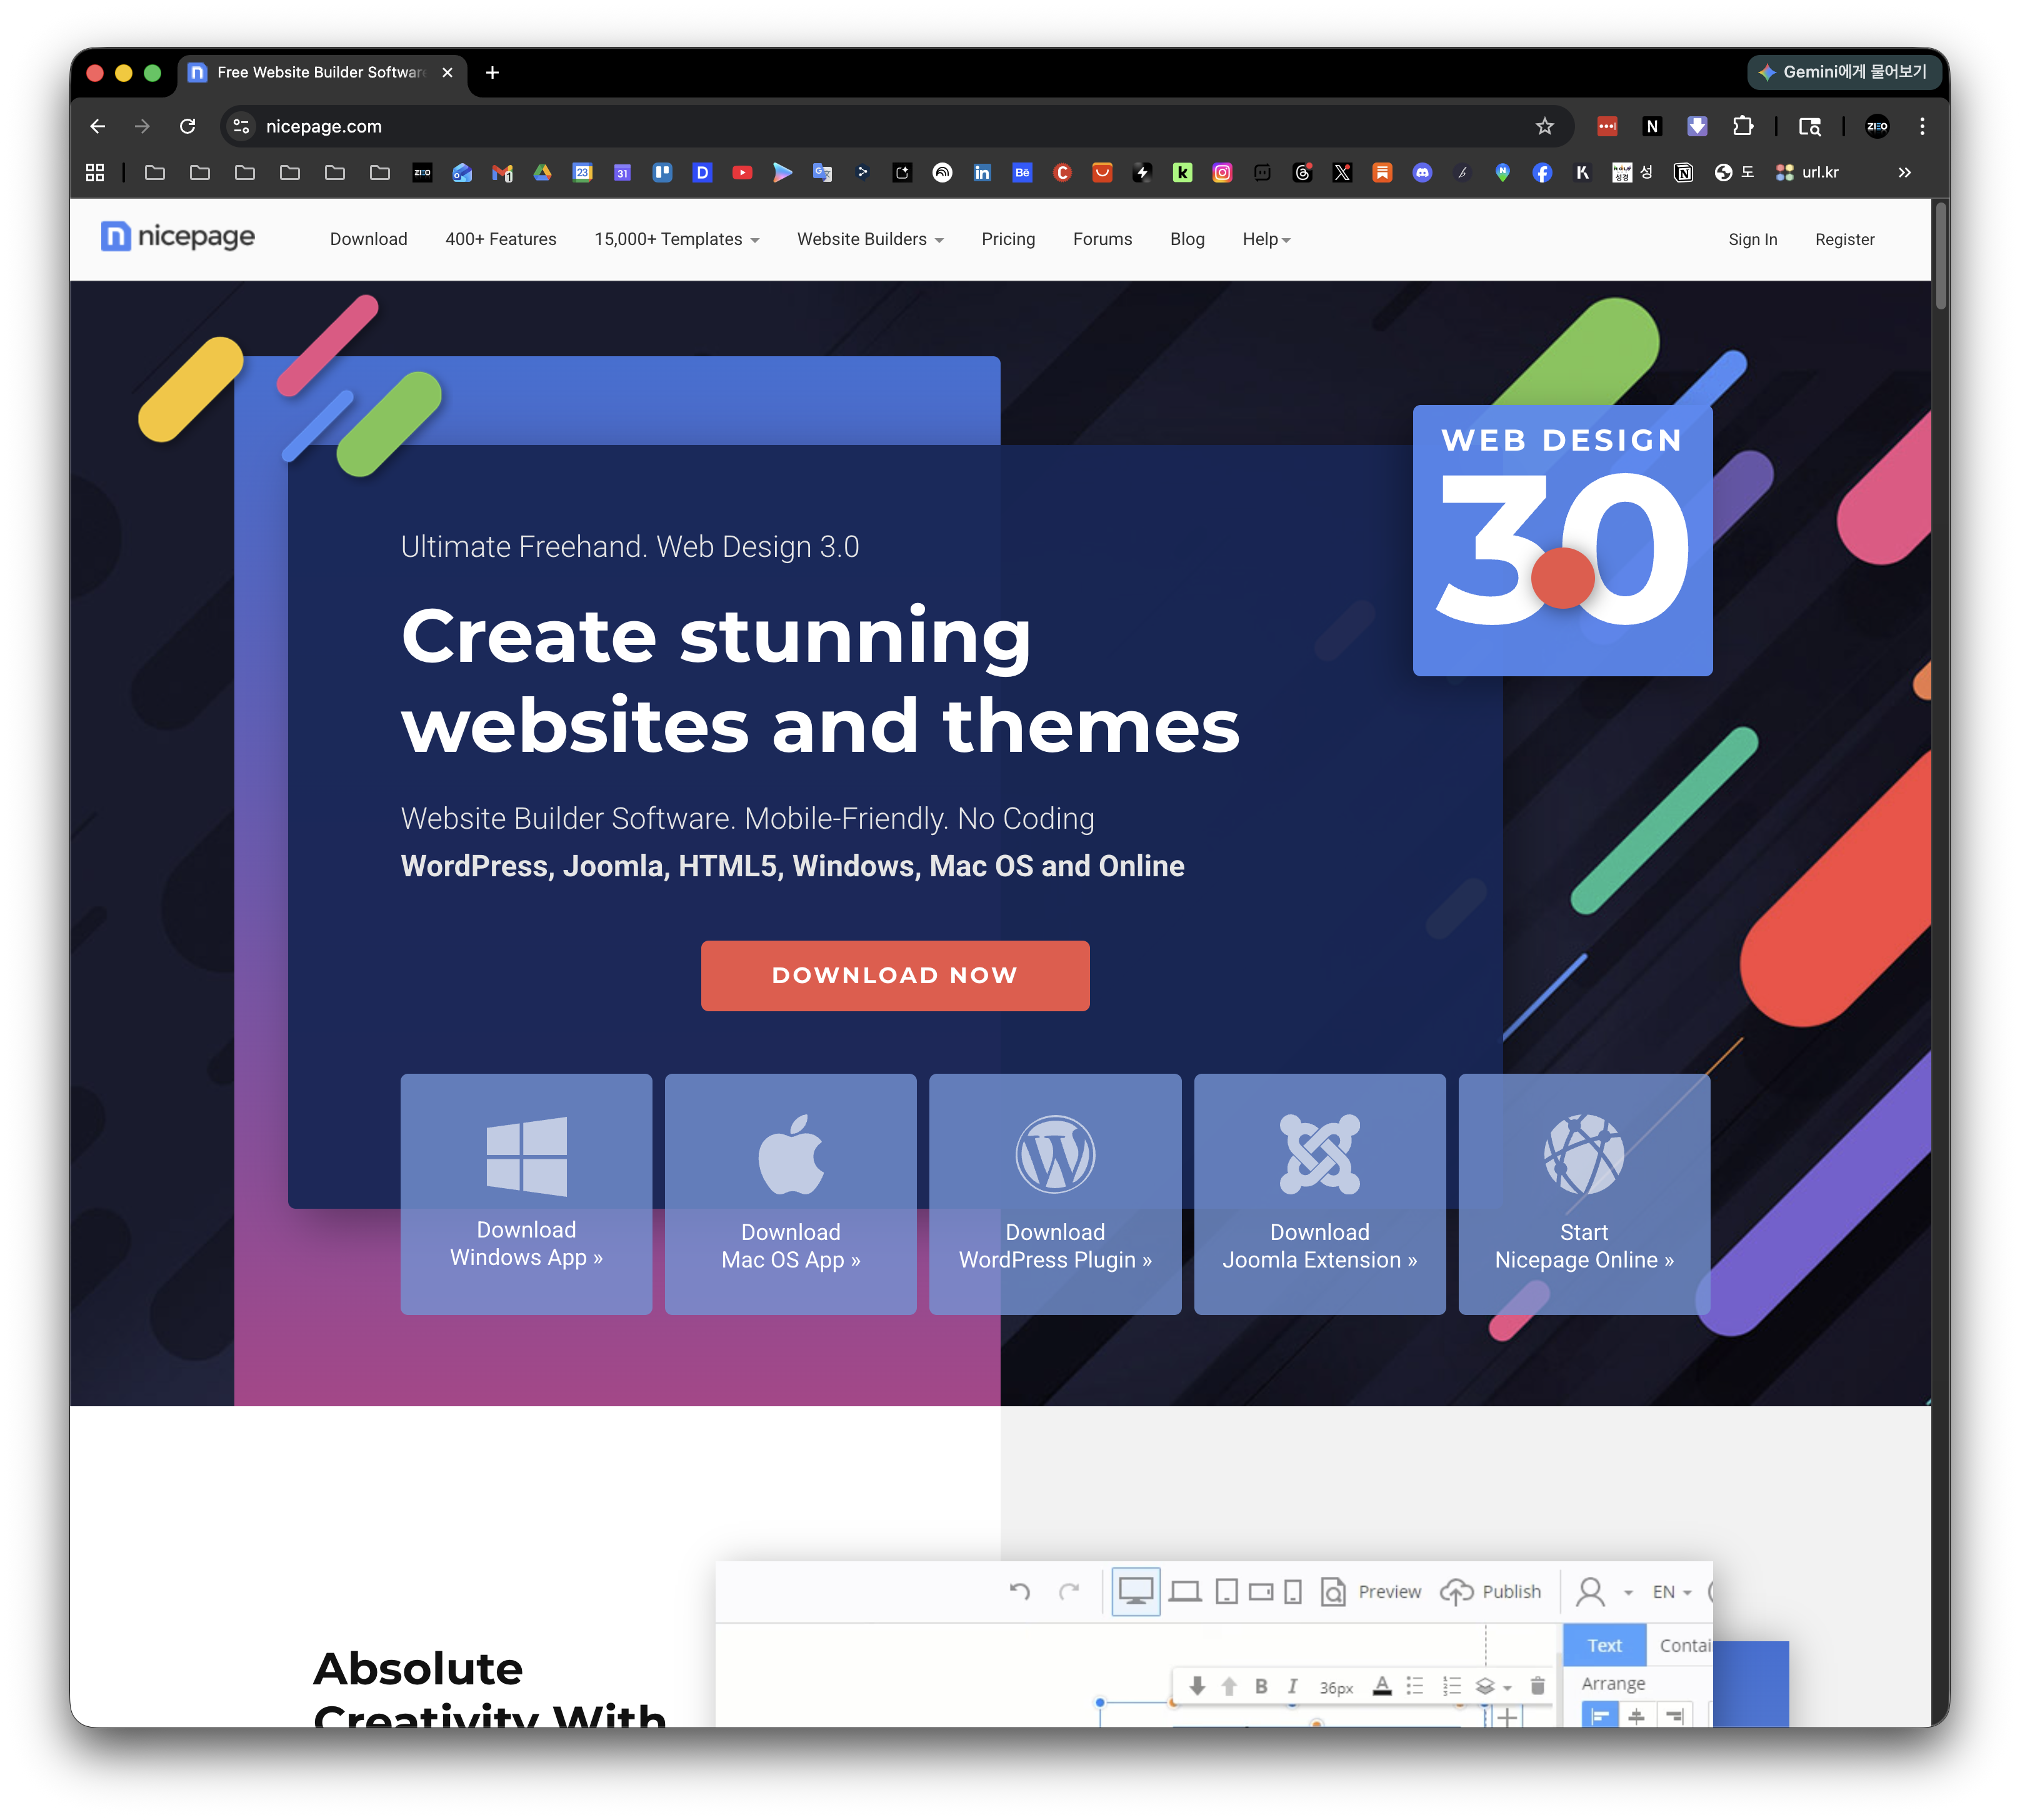Open the Chrome three-dot menu
Viewport: 2020px width, 1820px height.
1922,126
